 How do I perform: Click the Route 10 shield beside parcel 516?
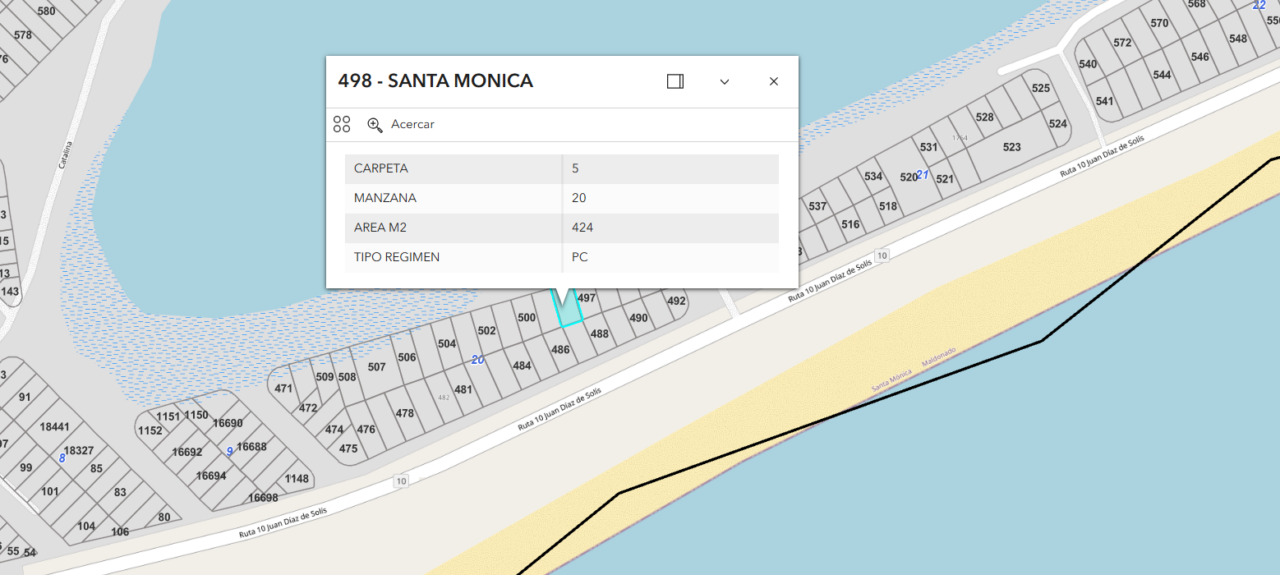click(882, 255)
